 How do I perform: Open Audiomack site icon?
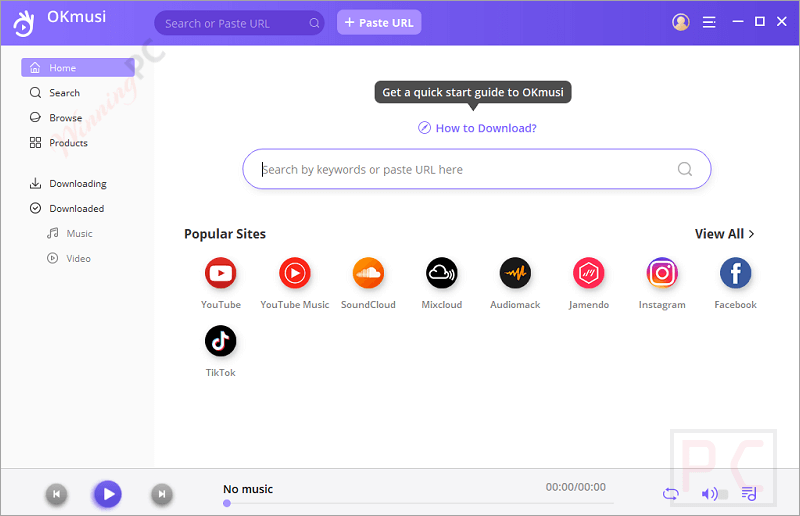coord(515,273)
